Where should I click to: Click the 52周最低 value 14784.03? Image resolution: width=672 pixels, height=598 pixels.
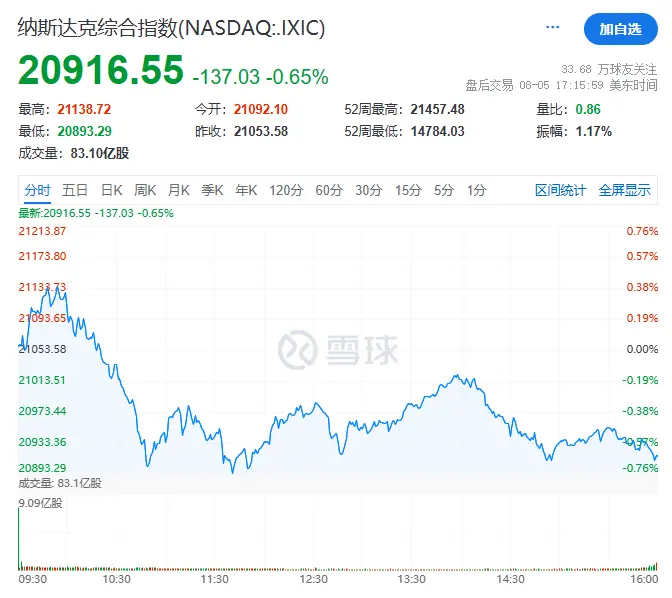point(438,131)
